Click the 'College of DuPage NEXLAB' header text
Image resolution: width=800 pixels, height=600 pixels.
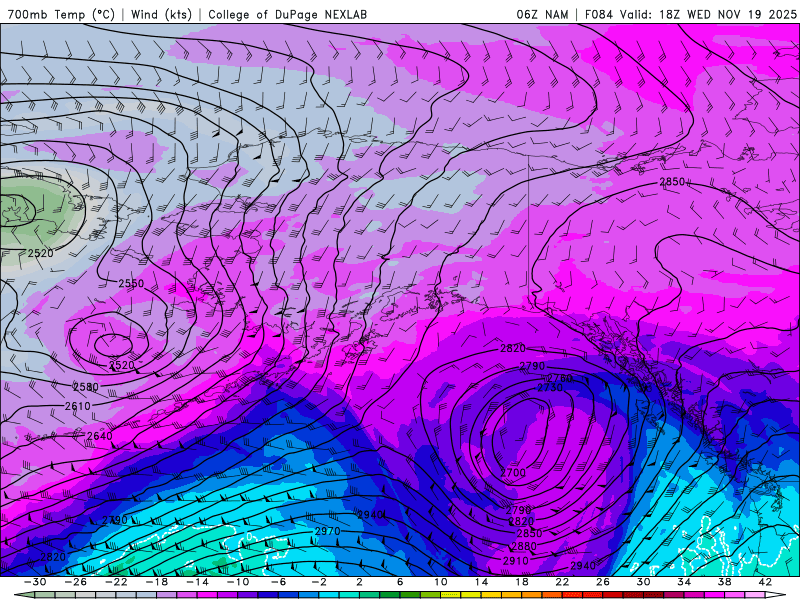(x=287, y=14)
